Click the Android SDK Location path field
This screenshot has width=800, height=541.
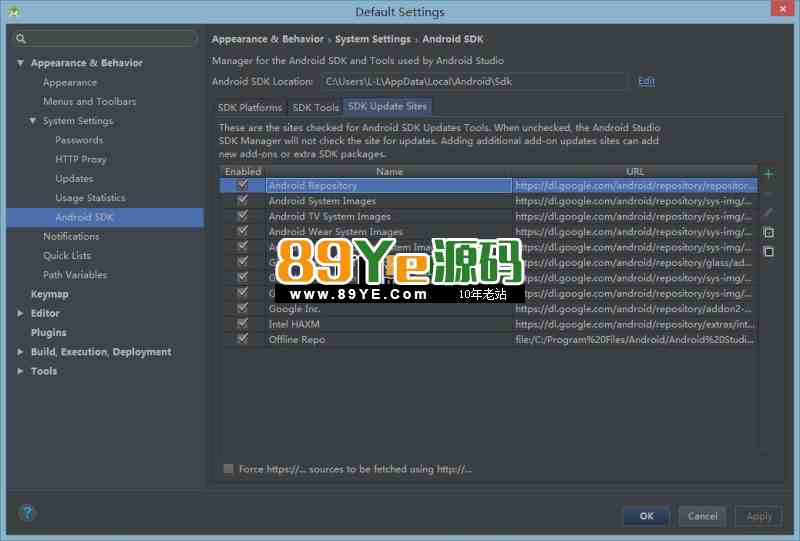473,82
